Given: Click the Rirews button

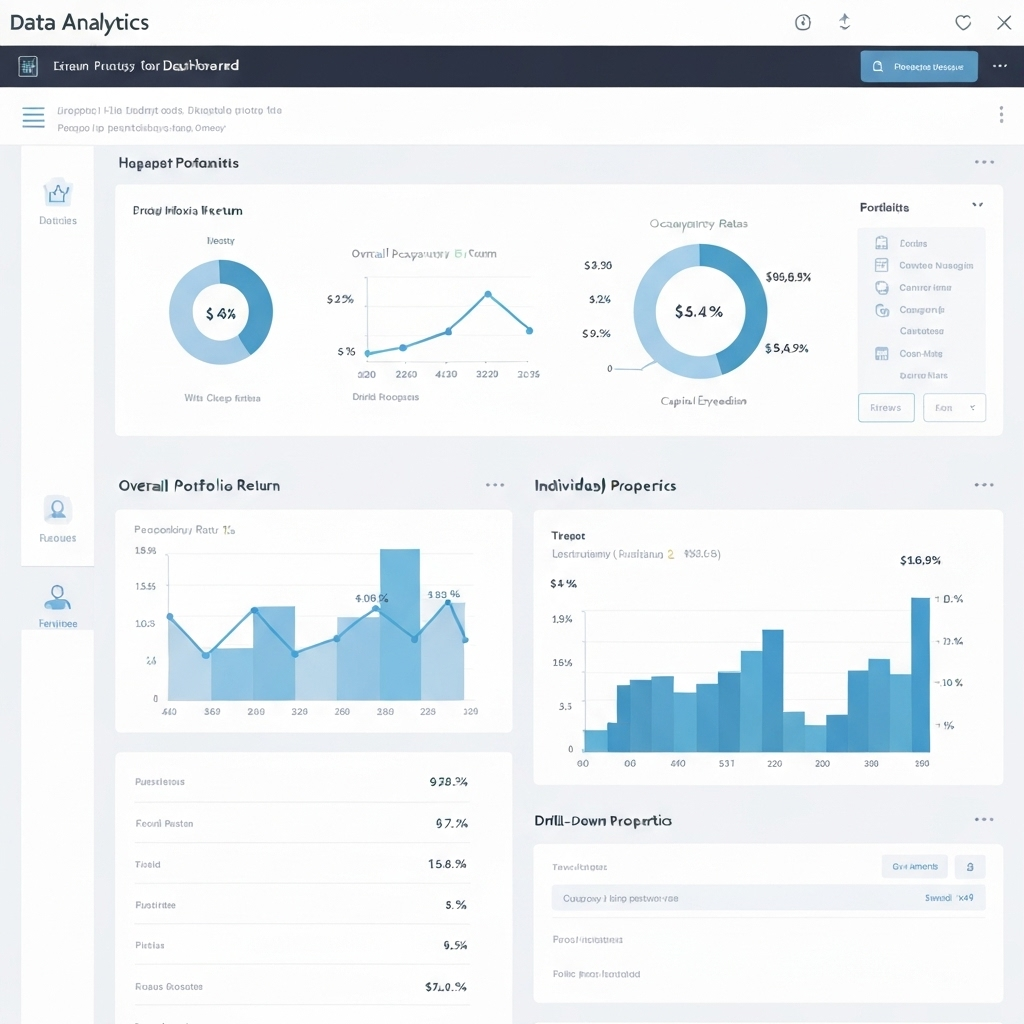Looking at the screenshot, I should click(x=886, y=408).
